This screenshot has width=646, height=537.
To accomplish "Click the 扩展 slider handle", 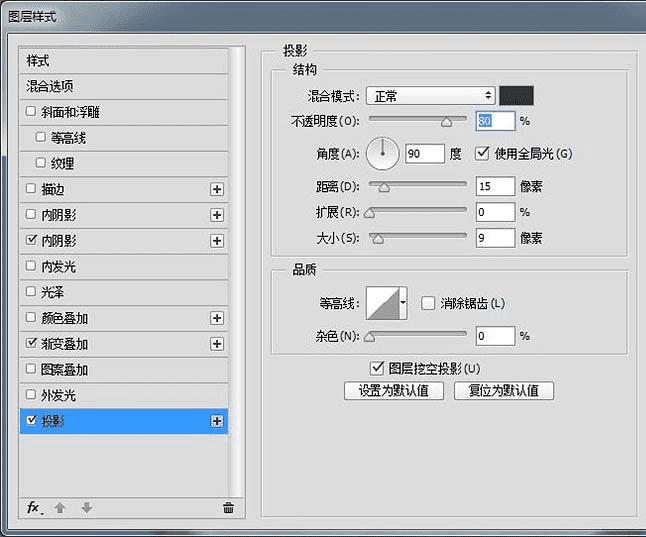I will pos(370,213).
